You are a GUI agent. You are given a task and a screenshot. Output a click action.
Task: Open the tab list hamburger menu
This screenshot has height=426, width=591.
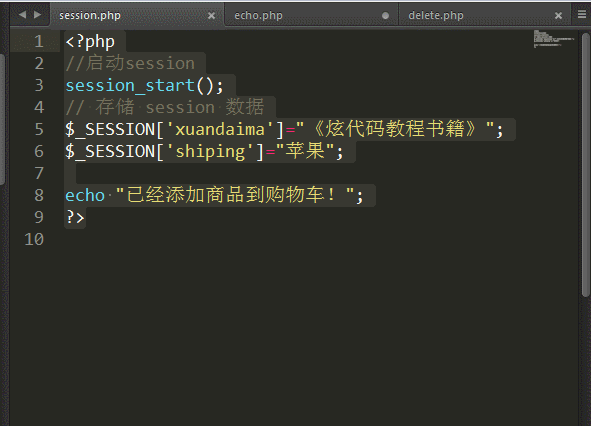click(x=582, y=14)
